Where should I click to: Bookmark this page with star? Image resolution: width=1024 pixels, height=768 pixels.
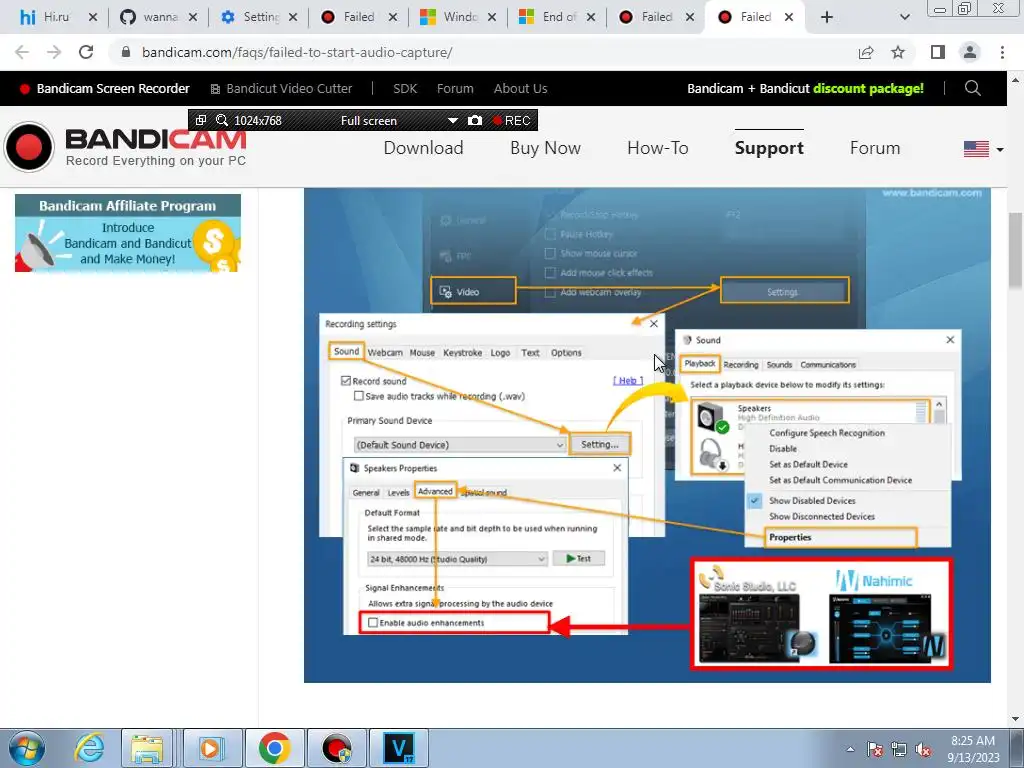coord(898,52)
